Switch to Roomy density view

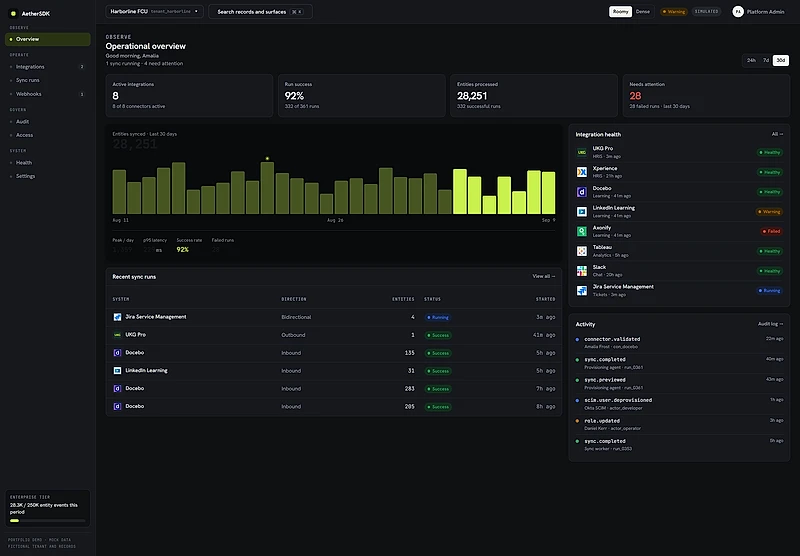[620, 12]
